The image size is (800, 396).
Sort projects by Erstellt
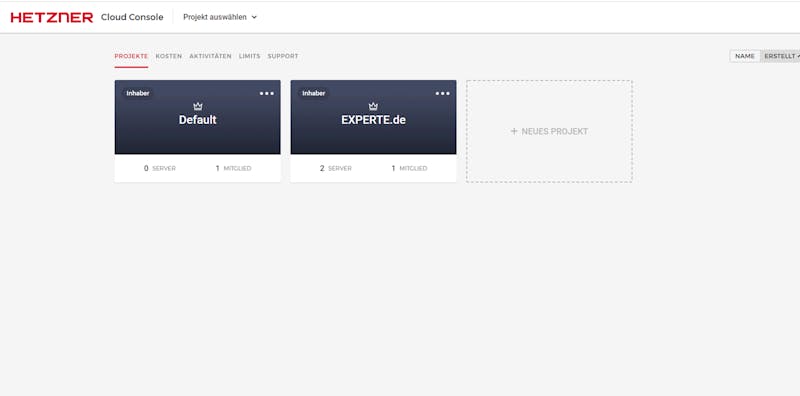coord(781,56)
